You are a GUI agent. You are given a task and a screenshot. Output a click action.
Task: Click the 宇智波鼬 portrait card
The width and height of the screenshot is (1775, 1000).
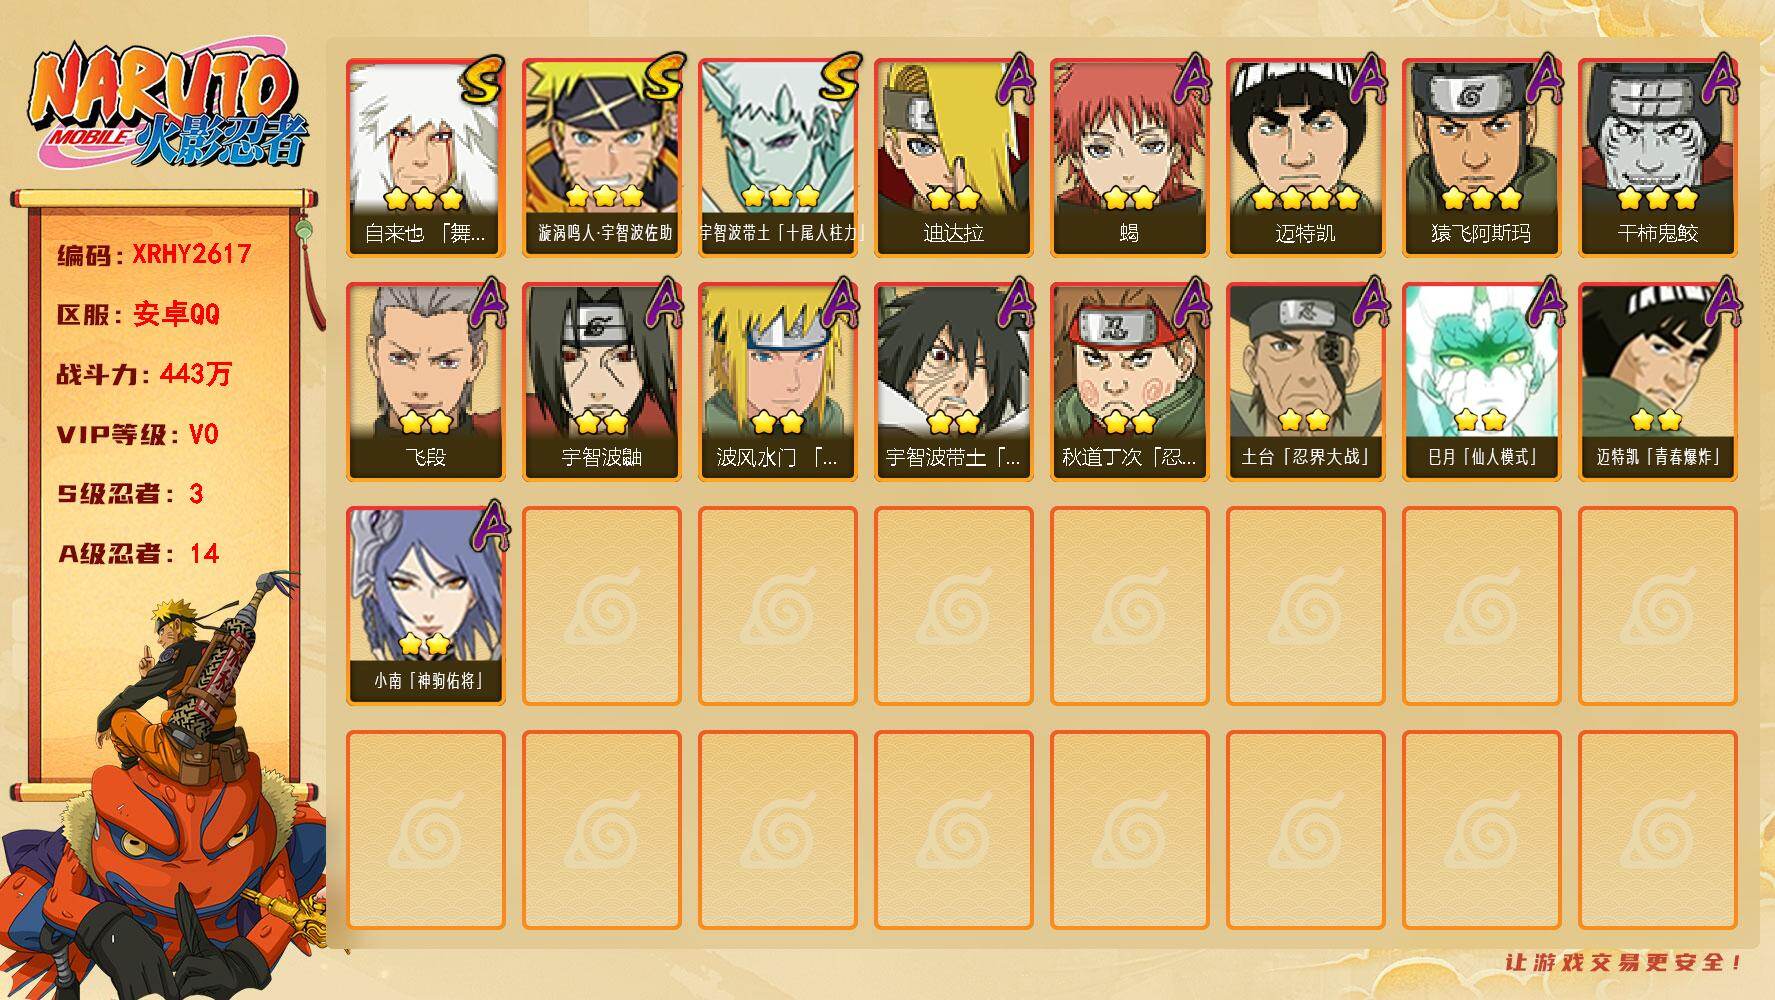click(602, 382)
